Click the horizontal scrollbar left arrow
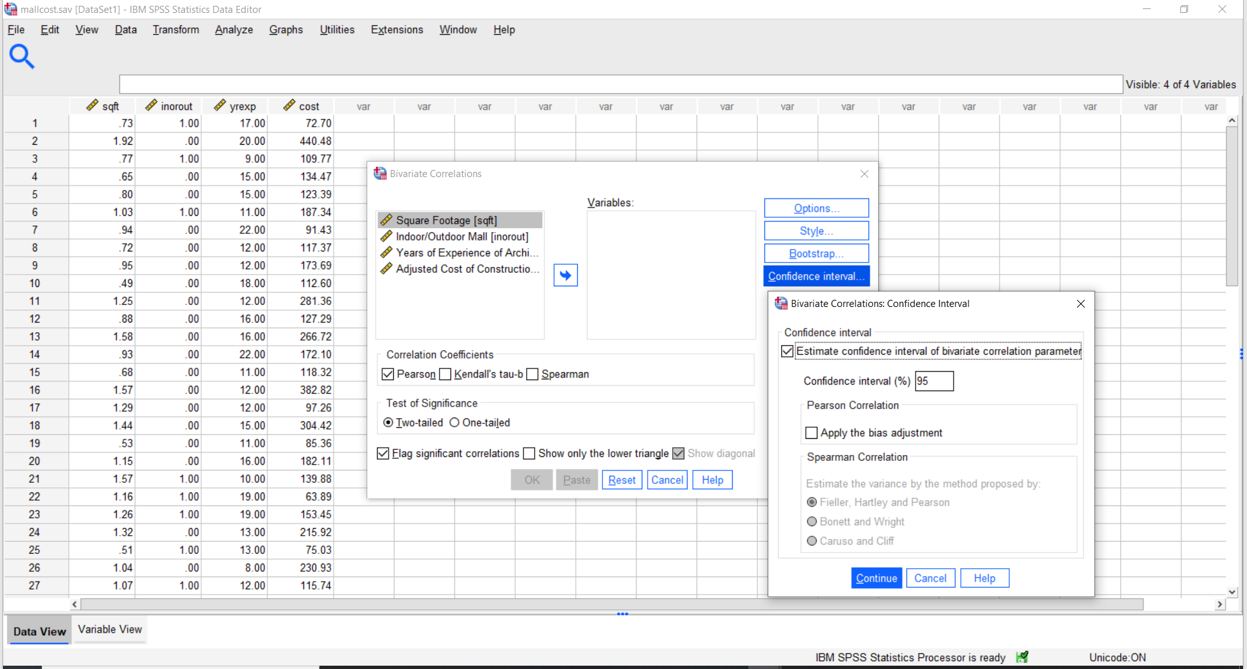This screenshot has width=1247, height=669. (74, 604)
